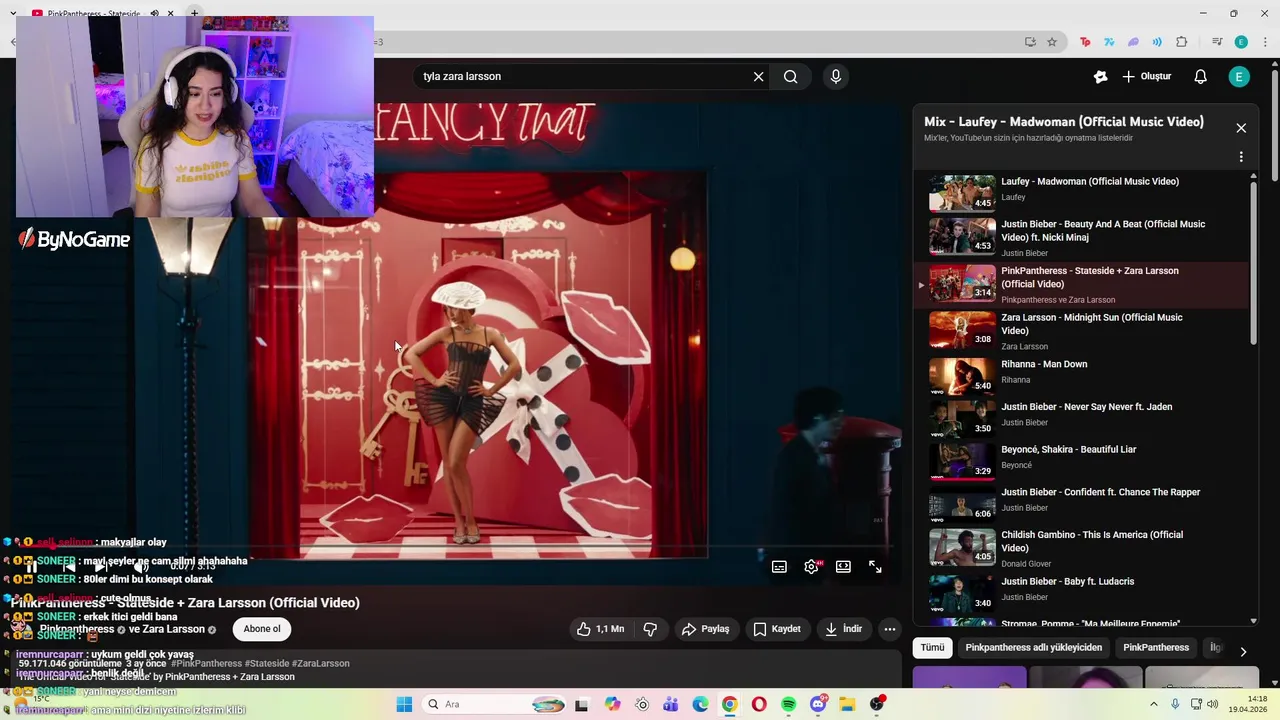
Task: Open Spotify from the taskbar
Action: pos(789,704)
